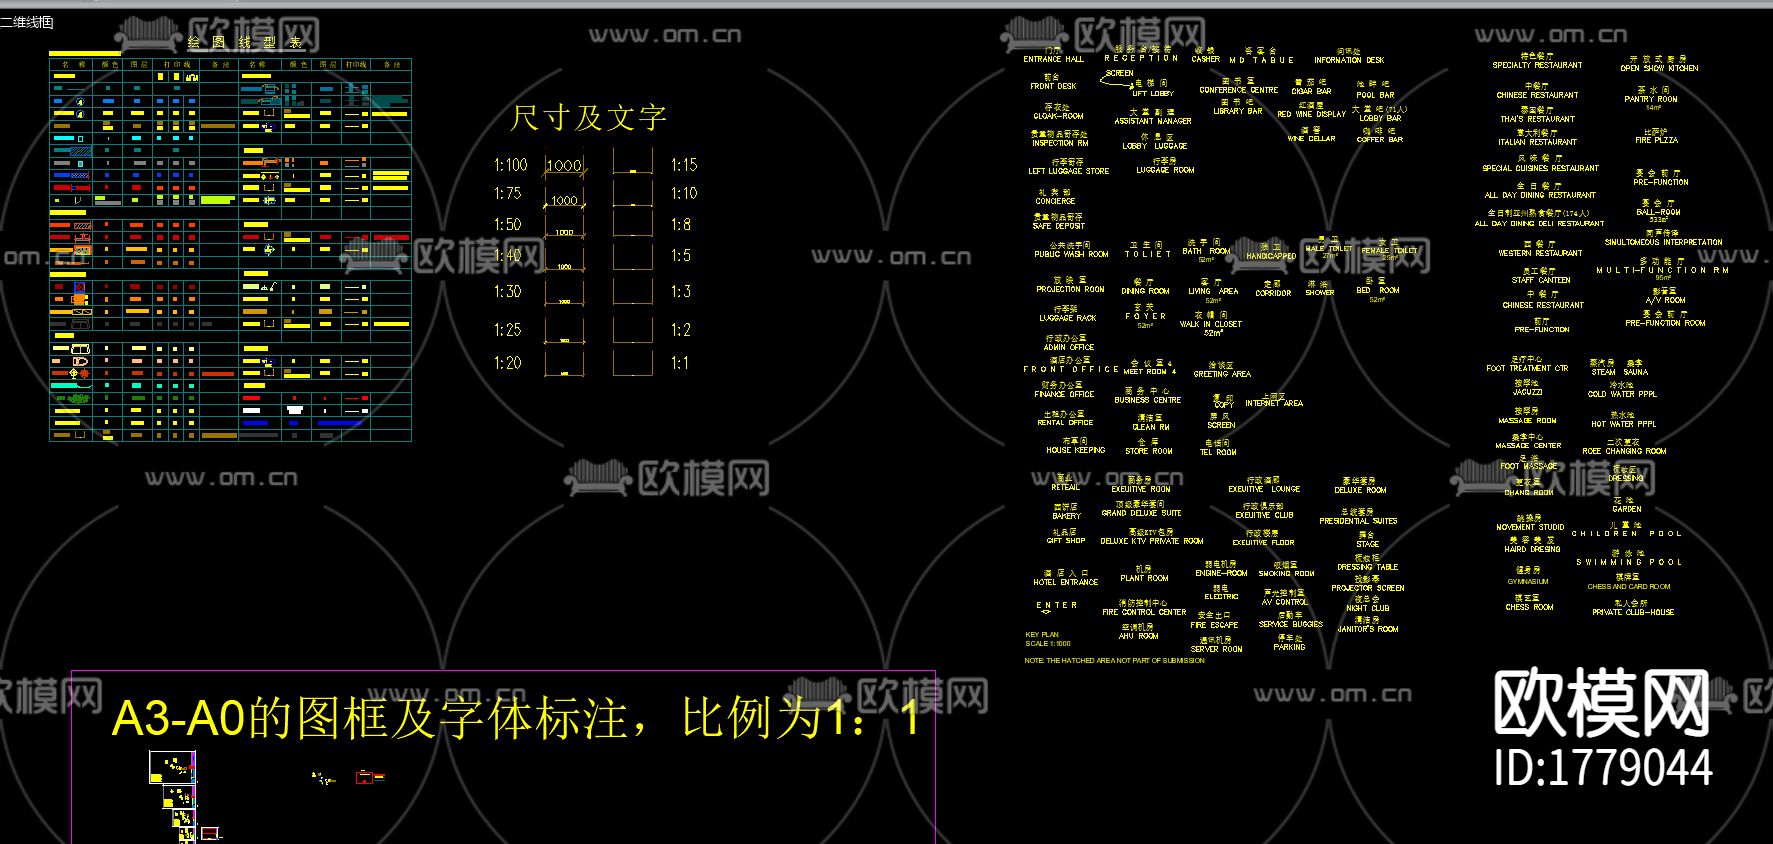Select the yellow A3-A0 title frame annotation

click(516, 718)
